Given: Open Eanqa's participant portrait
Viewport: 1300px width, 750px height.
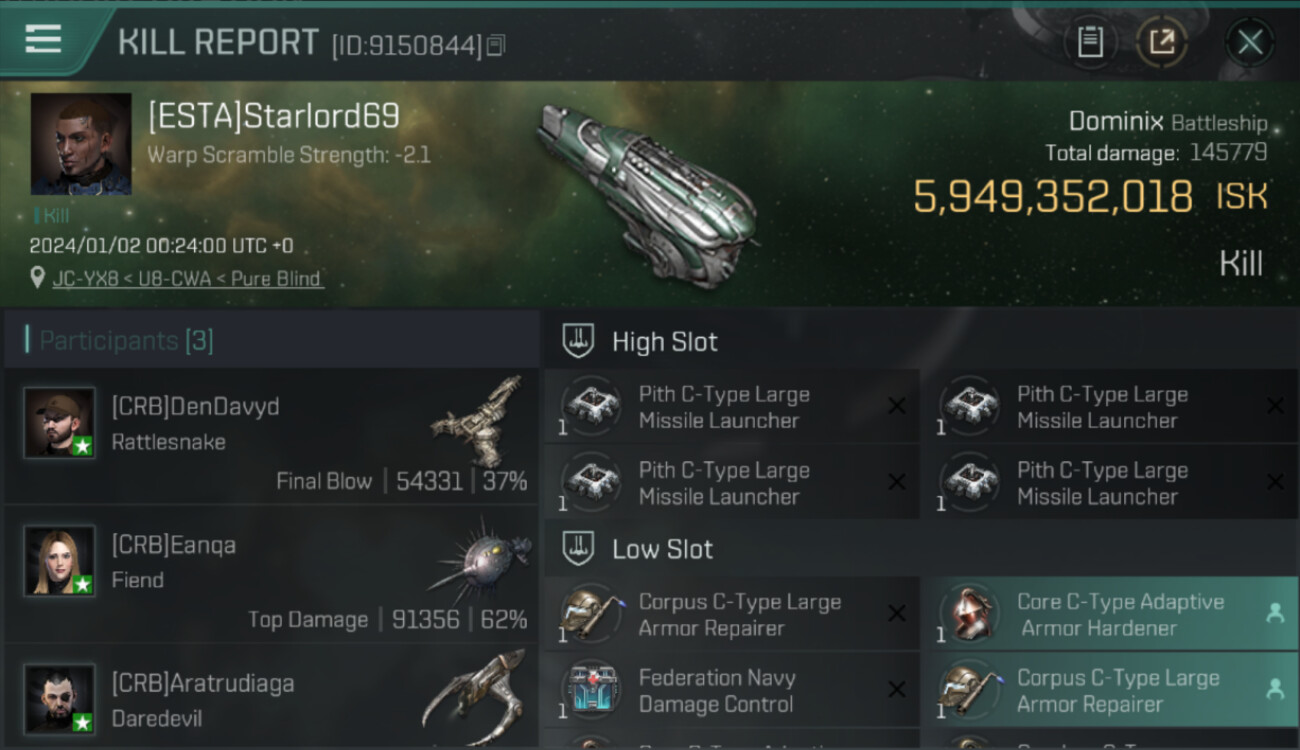Looking at the screenshot, I should (x=60, y=561).
